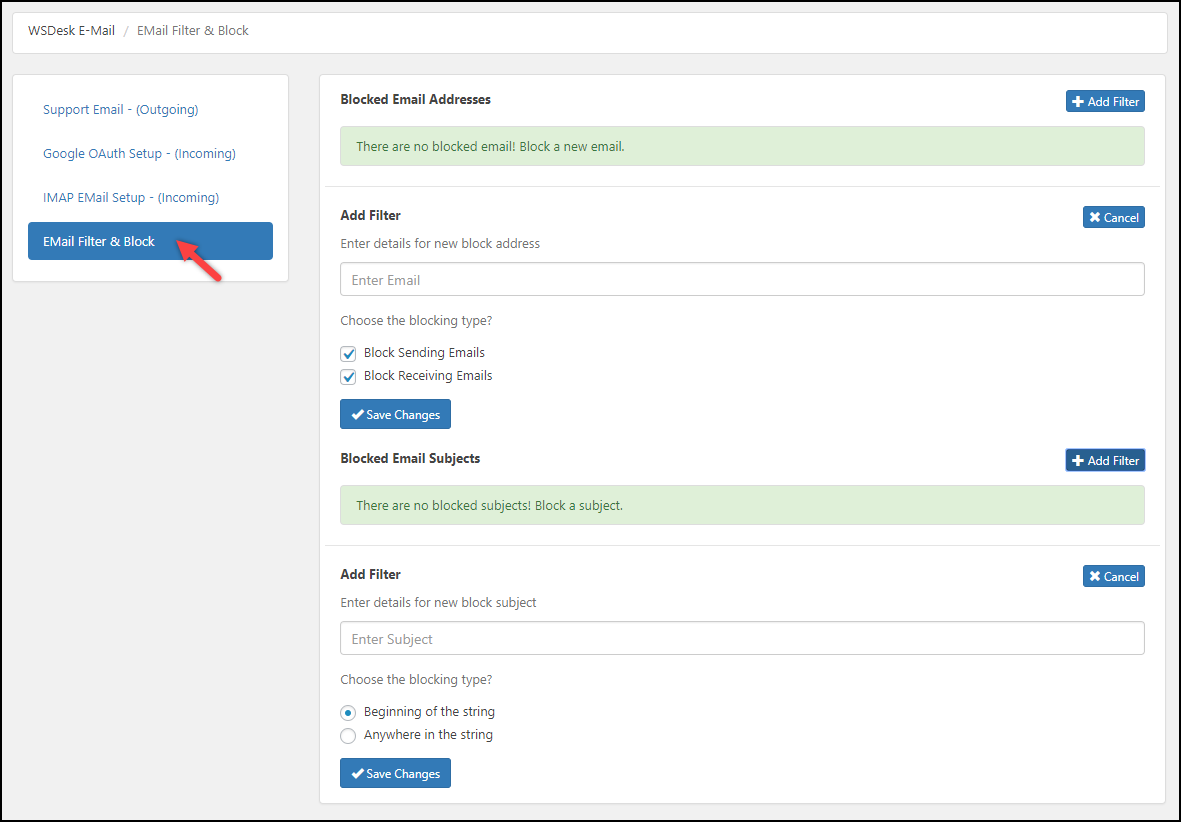The width and height of the screenshot is (1181, 822).
Task: Toggle Block Sending Emails checkbox
Action: tap(348, 354)
